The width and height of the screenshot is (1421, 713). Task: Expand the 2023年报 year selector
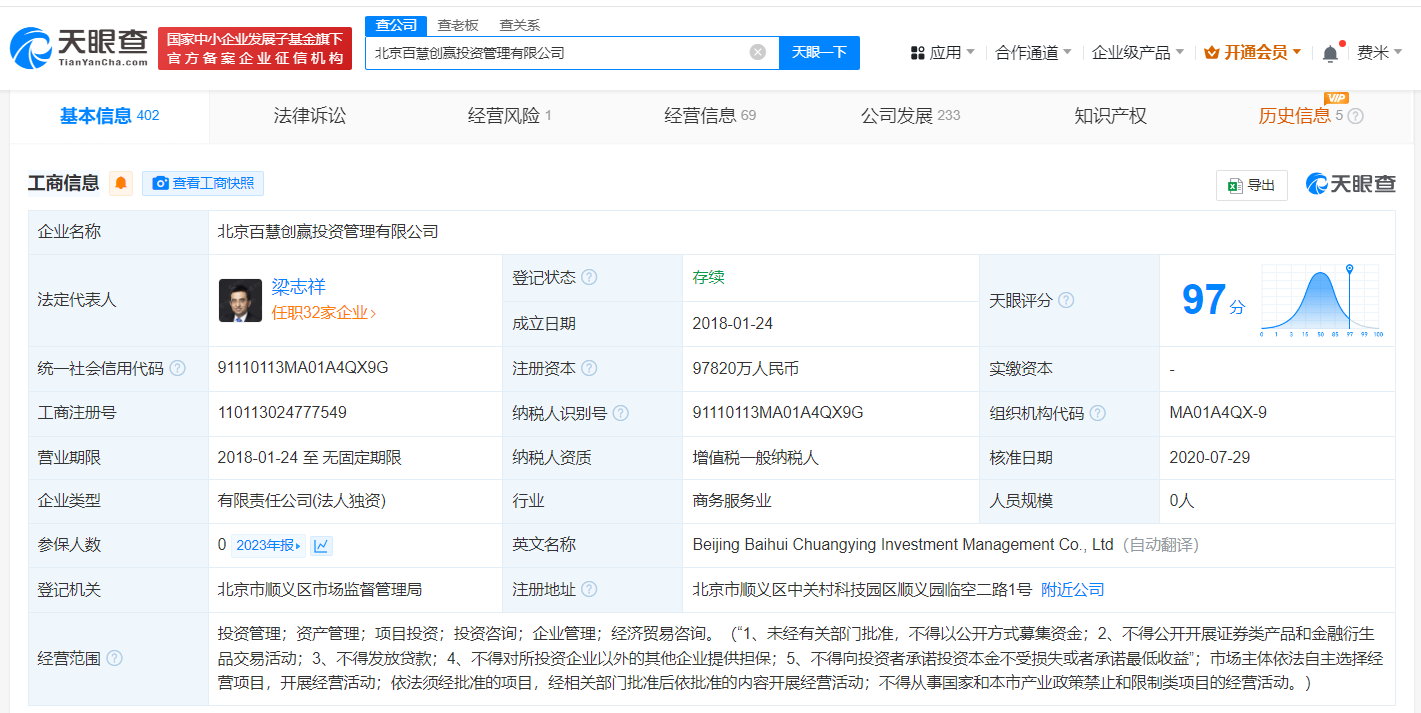tap(268, 545)
